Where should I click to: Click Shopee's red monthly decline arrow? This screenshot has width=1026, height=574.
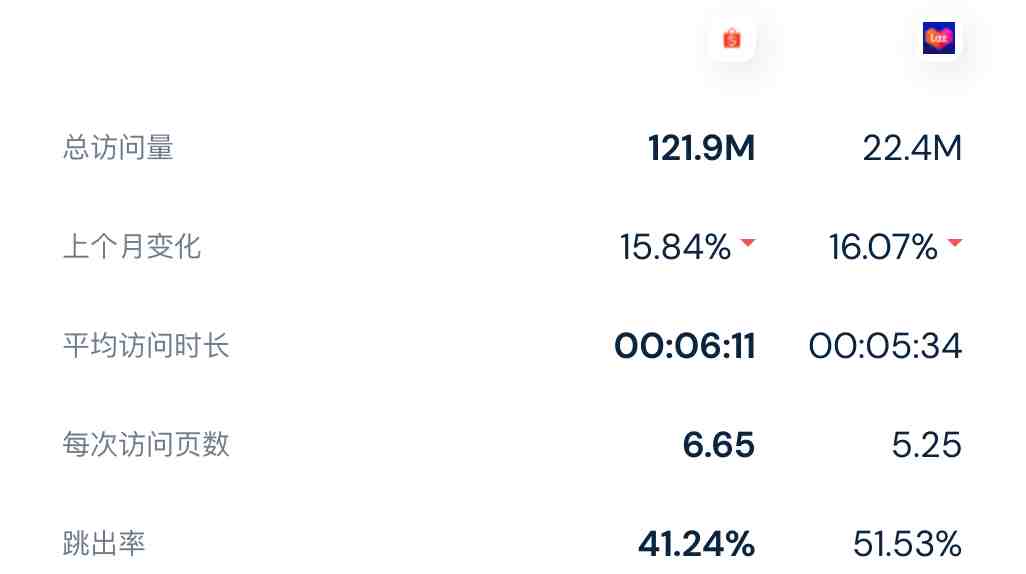point(748,243)
